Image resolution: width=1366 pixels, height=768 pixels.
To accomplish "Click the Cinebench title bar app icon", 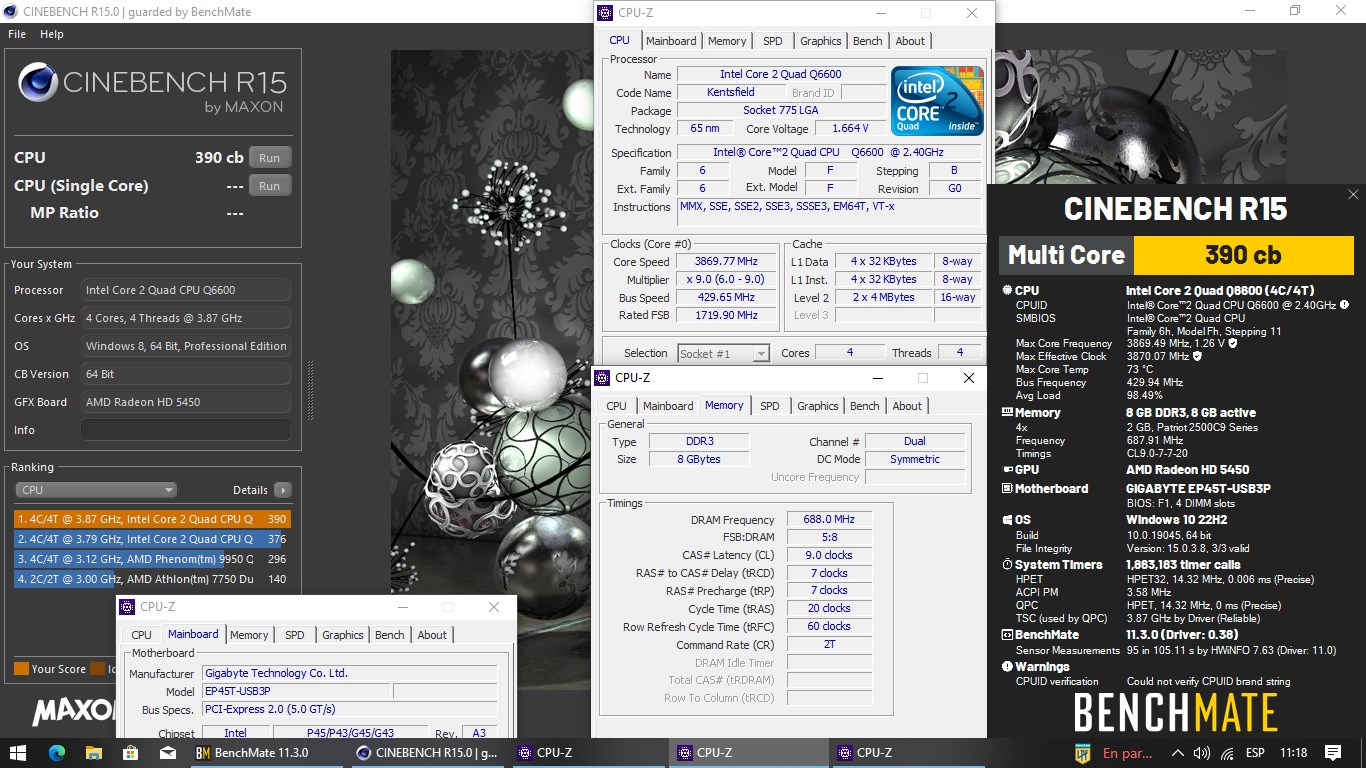I will click(x=11, y=12).
